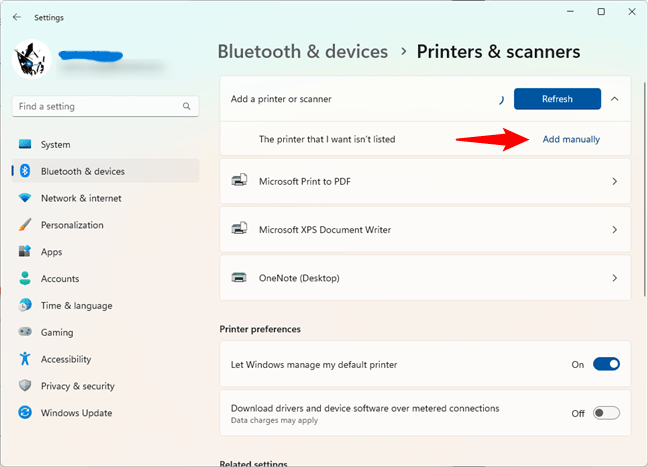Collapse the Add a printer section

(x=615, y=99)
